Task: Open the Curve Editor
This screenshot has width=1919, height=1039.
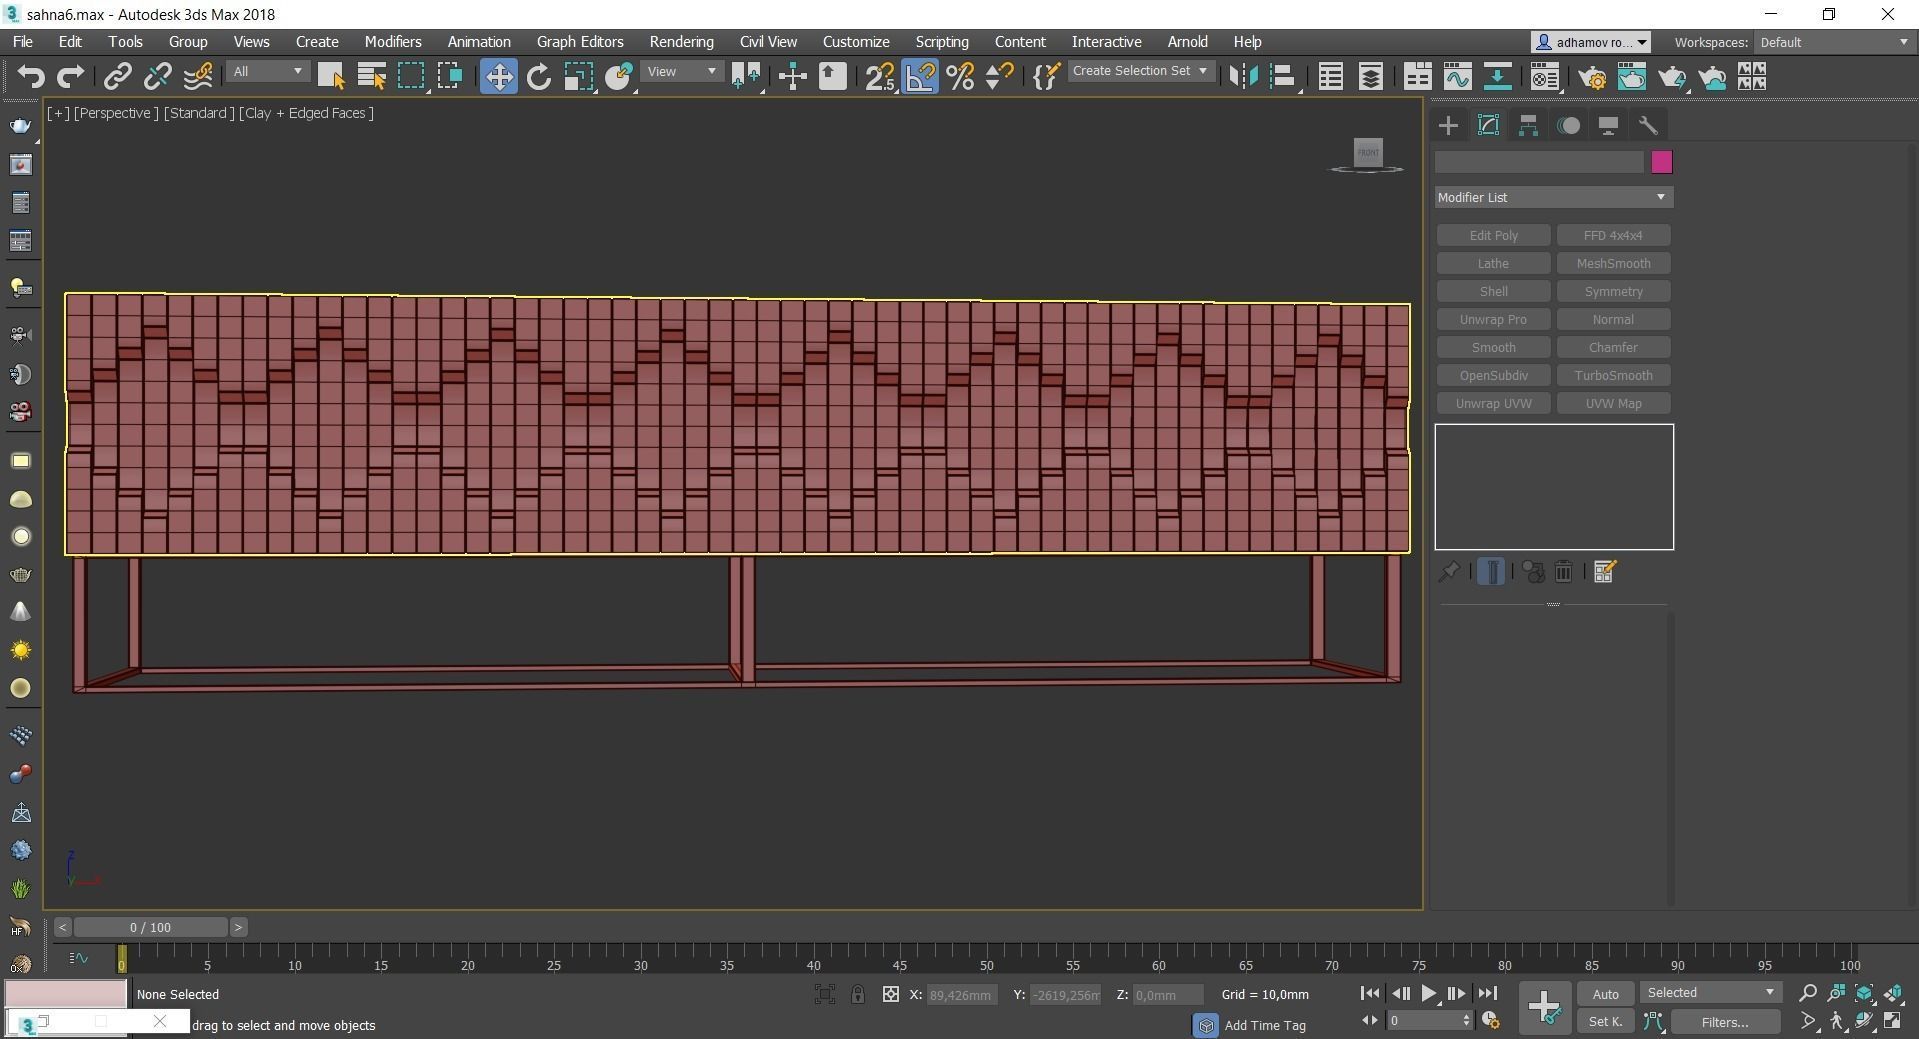Action: 1457,77
